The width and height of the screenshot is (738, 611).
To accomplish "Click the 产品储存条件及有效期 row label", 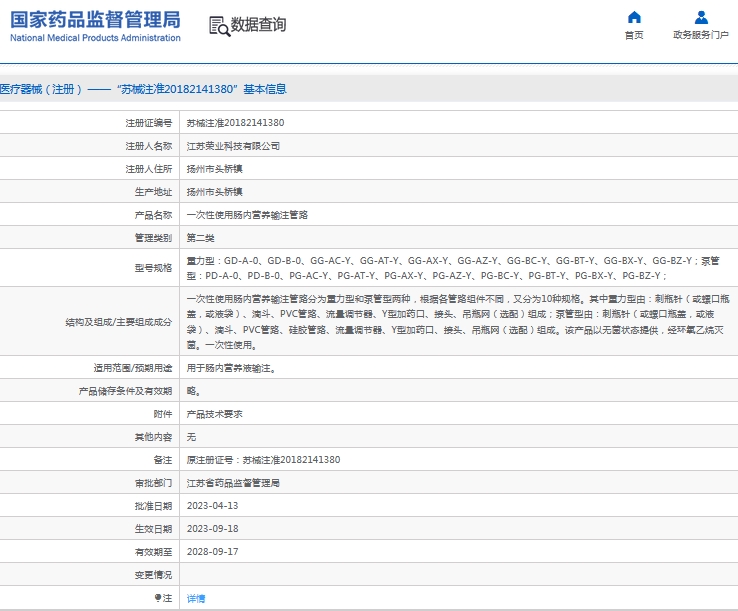I will 125,391.
